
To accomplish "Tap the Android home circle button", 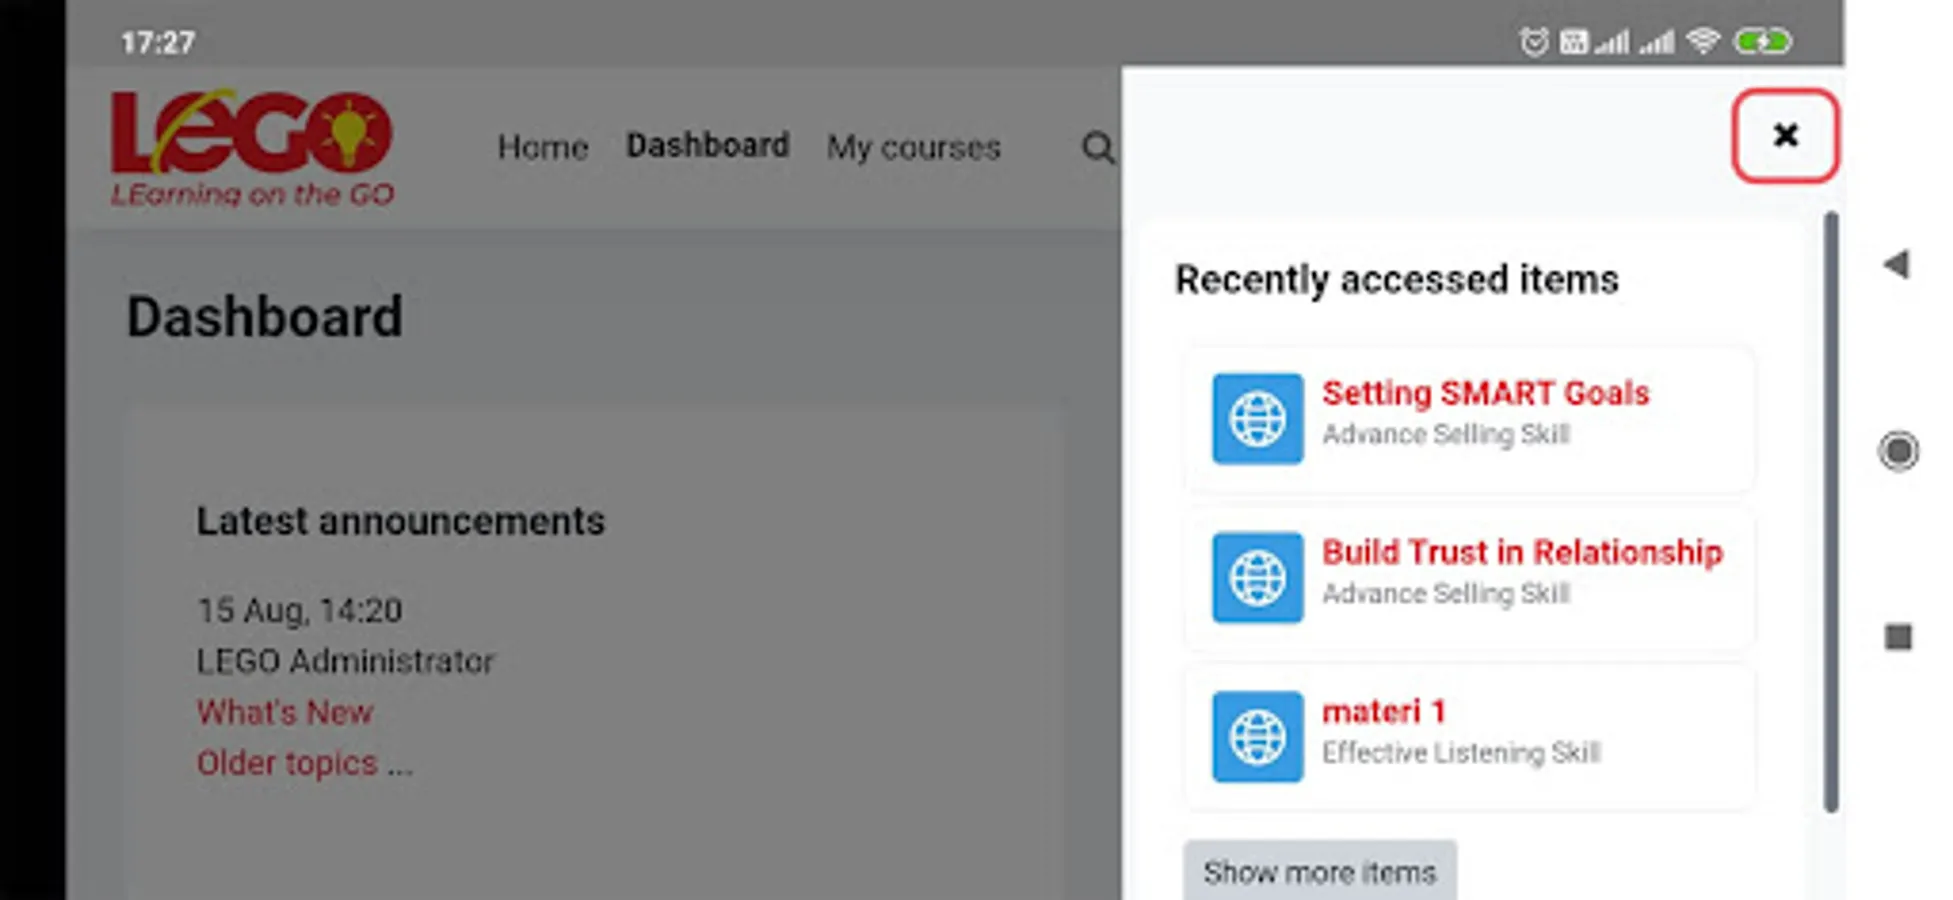I will click(x=1897, y=451).
